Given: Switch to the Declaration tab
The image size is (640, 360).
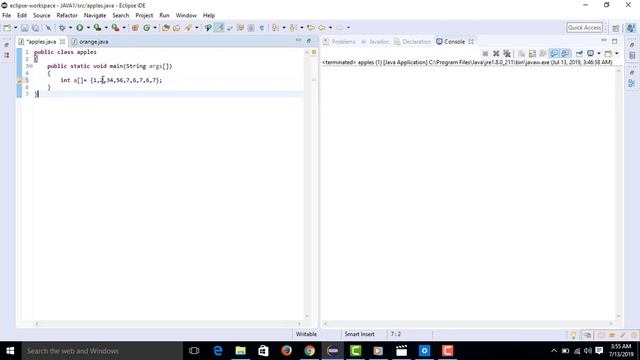Looking at the screenshot, I should tap(412, 42).
